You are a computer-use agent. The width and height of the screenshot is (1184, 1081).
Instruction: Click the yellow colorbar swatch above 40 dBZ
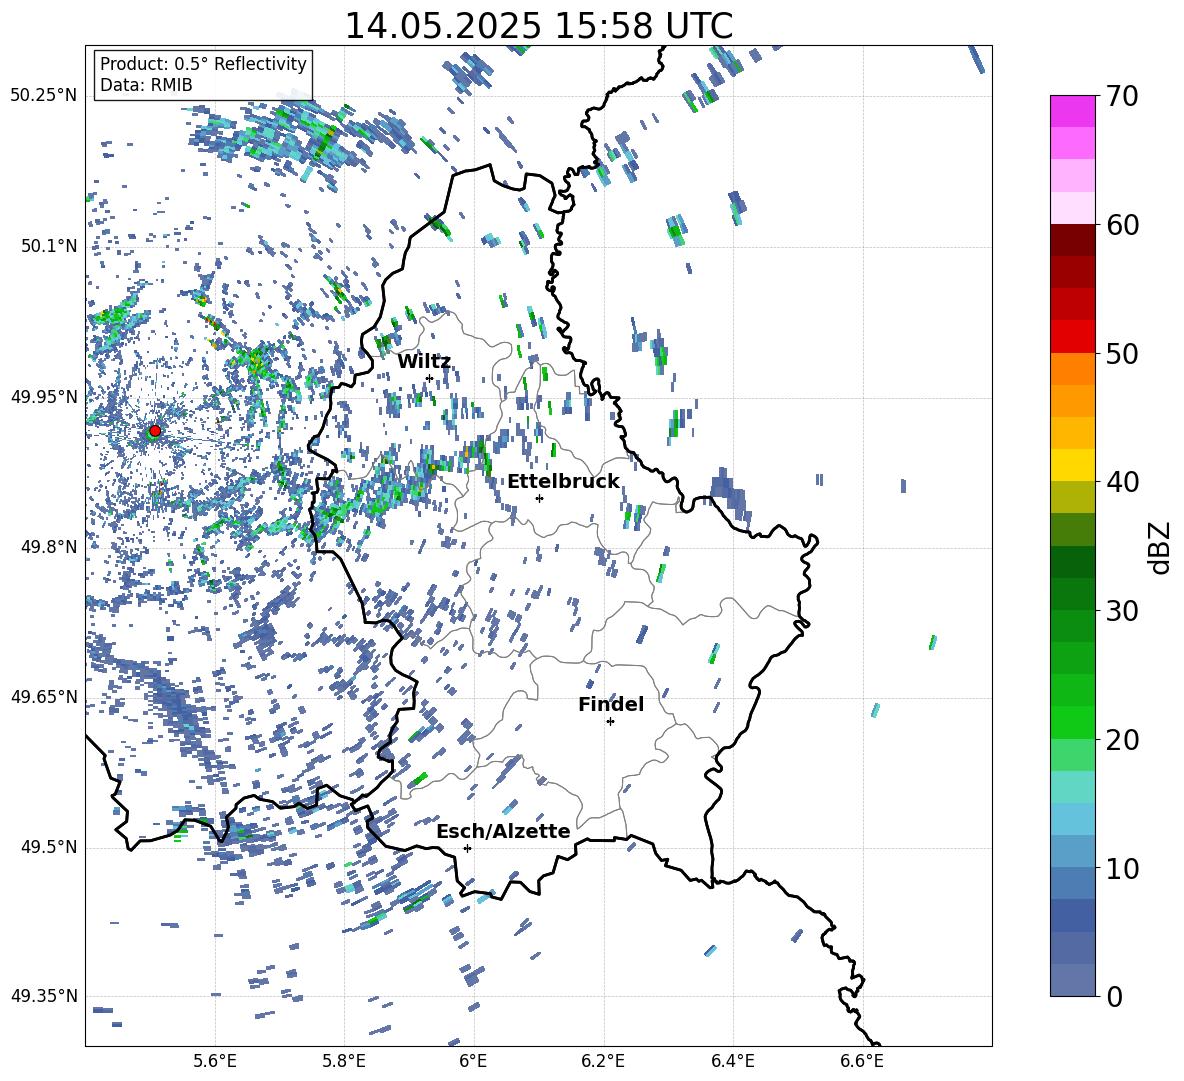[x=1073, y=465]
